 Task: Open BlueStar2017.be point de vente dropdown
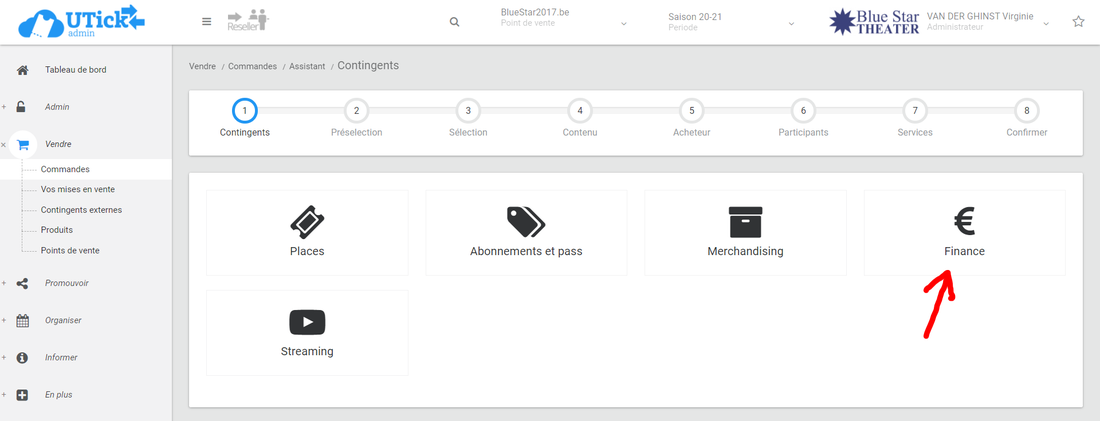coord(565,20)
